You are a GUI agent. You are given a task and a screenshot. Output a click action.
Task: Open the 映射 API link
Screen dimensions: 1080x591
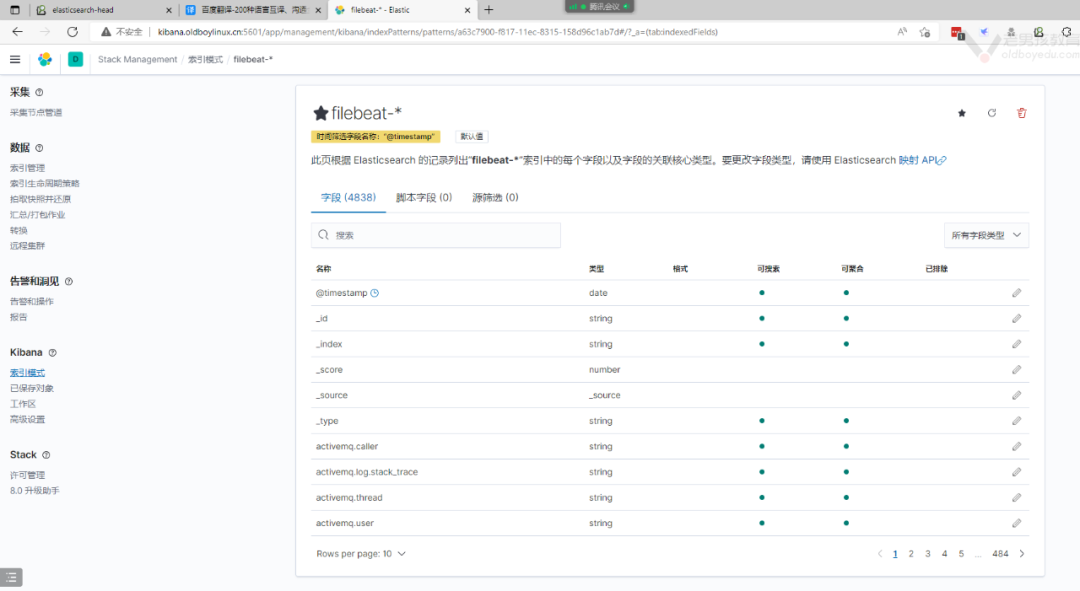click(922, 160)
